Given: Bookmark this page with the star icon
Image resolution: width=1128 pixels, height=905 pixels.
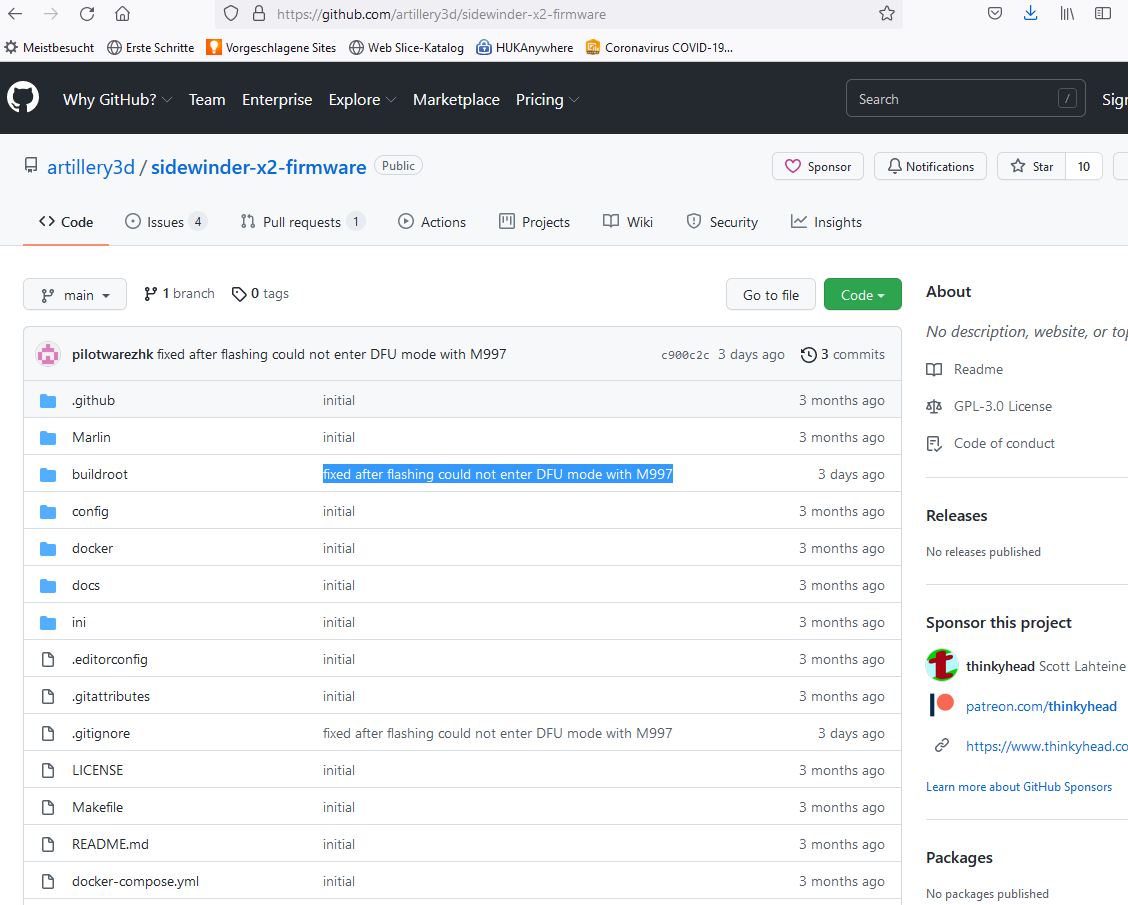Looking at the screenshot, I should 887,14.
